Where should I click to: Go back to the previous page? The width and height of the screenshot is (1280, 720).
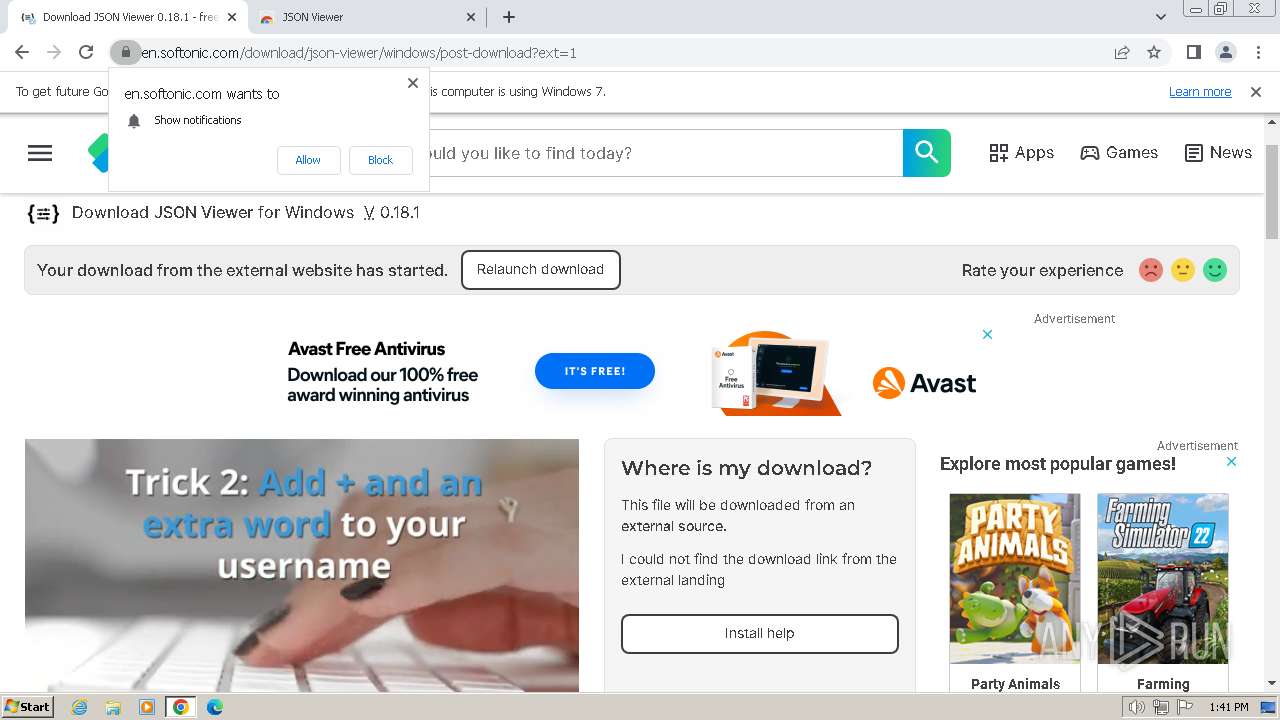tap(22, 52)
